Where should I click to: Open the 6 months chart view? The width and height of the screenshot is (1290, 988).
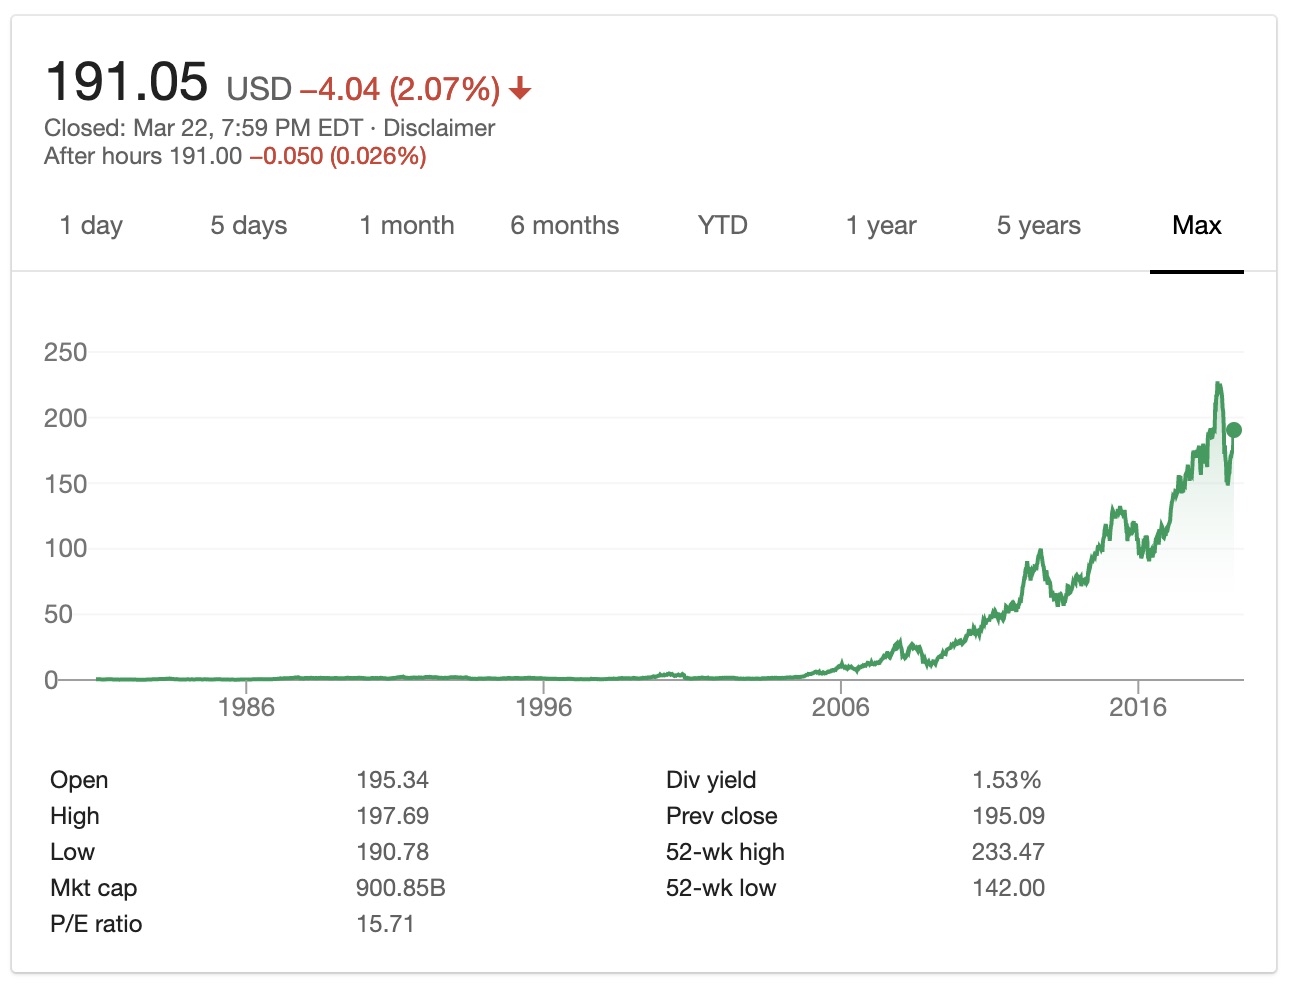point(564,226)
